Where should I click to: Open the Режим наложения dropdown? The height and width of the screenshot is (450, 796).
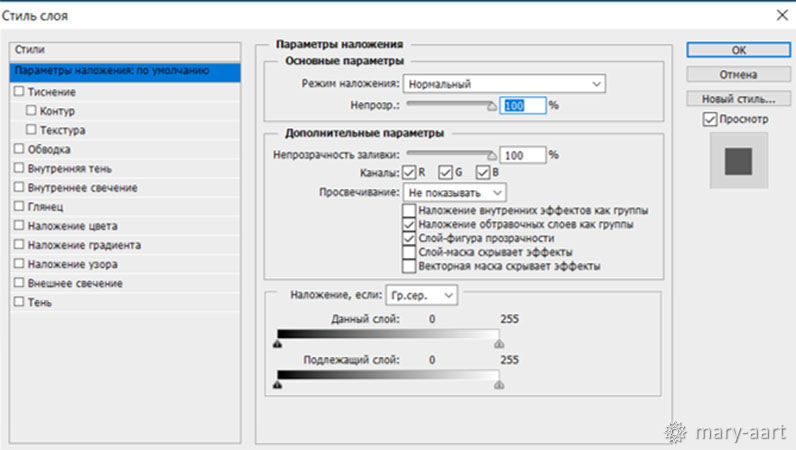pos(504,84)
